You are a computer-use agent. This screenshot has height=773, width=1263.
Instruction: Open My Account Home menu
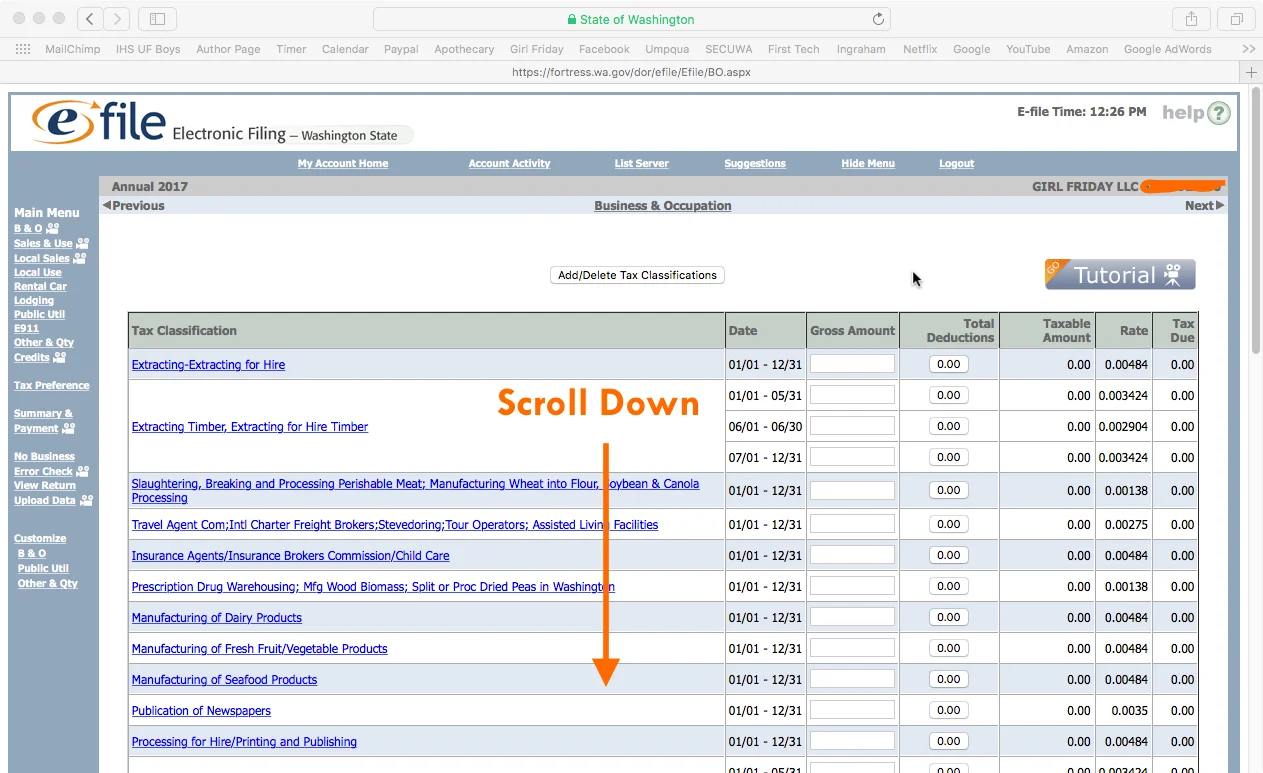pos(343,164)
